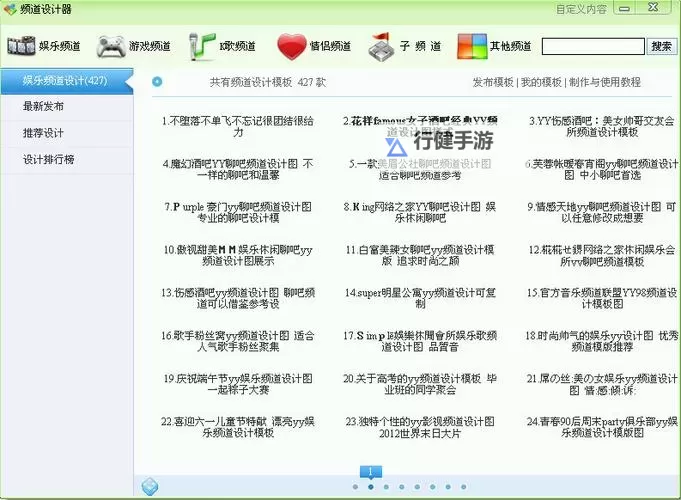This screenshot has width=681, height=500.
Task: Go to the sixth page dot
Action: [x=433, y=487]
